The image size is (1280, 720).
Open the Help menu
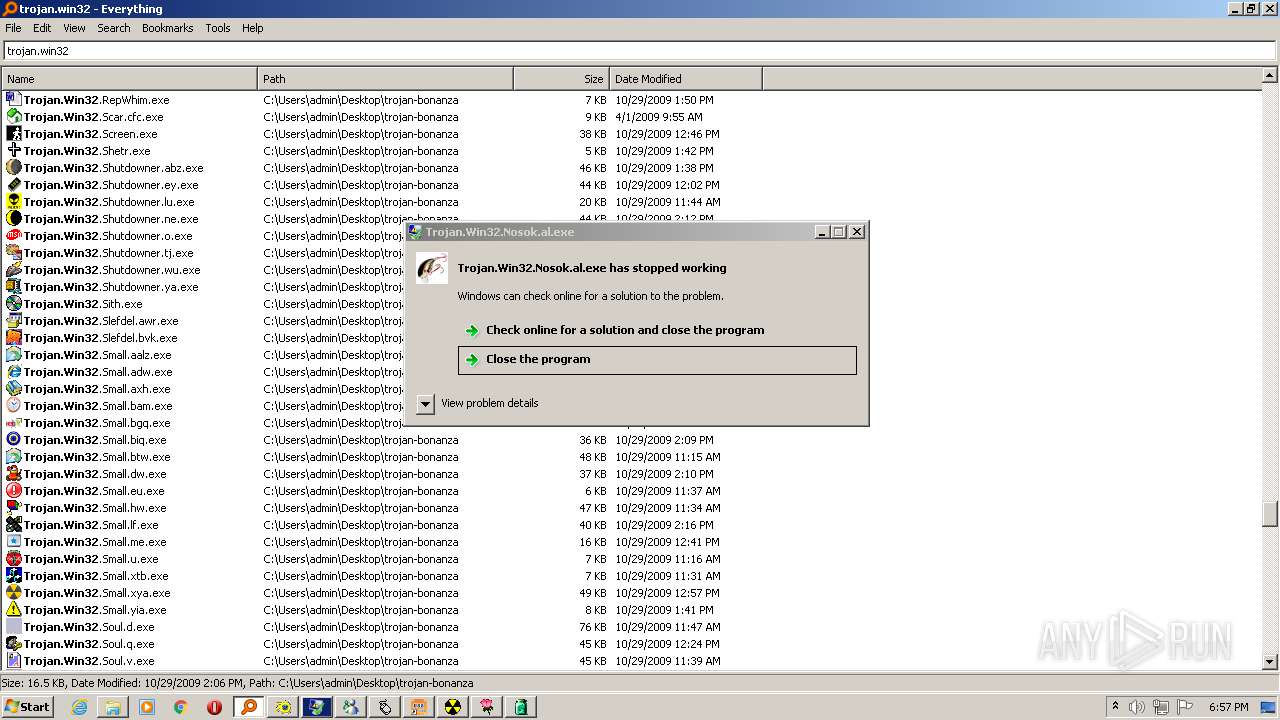253,28
